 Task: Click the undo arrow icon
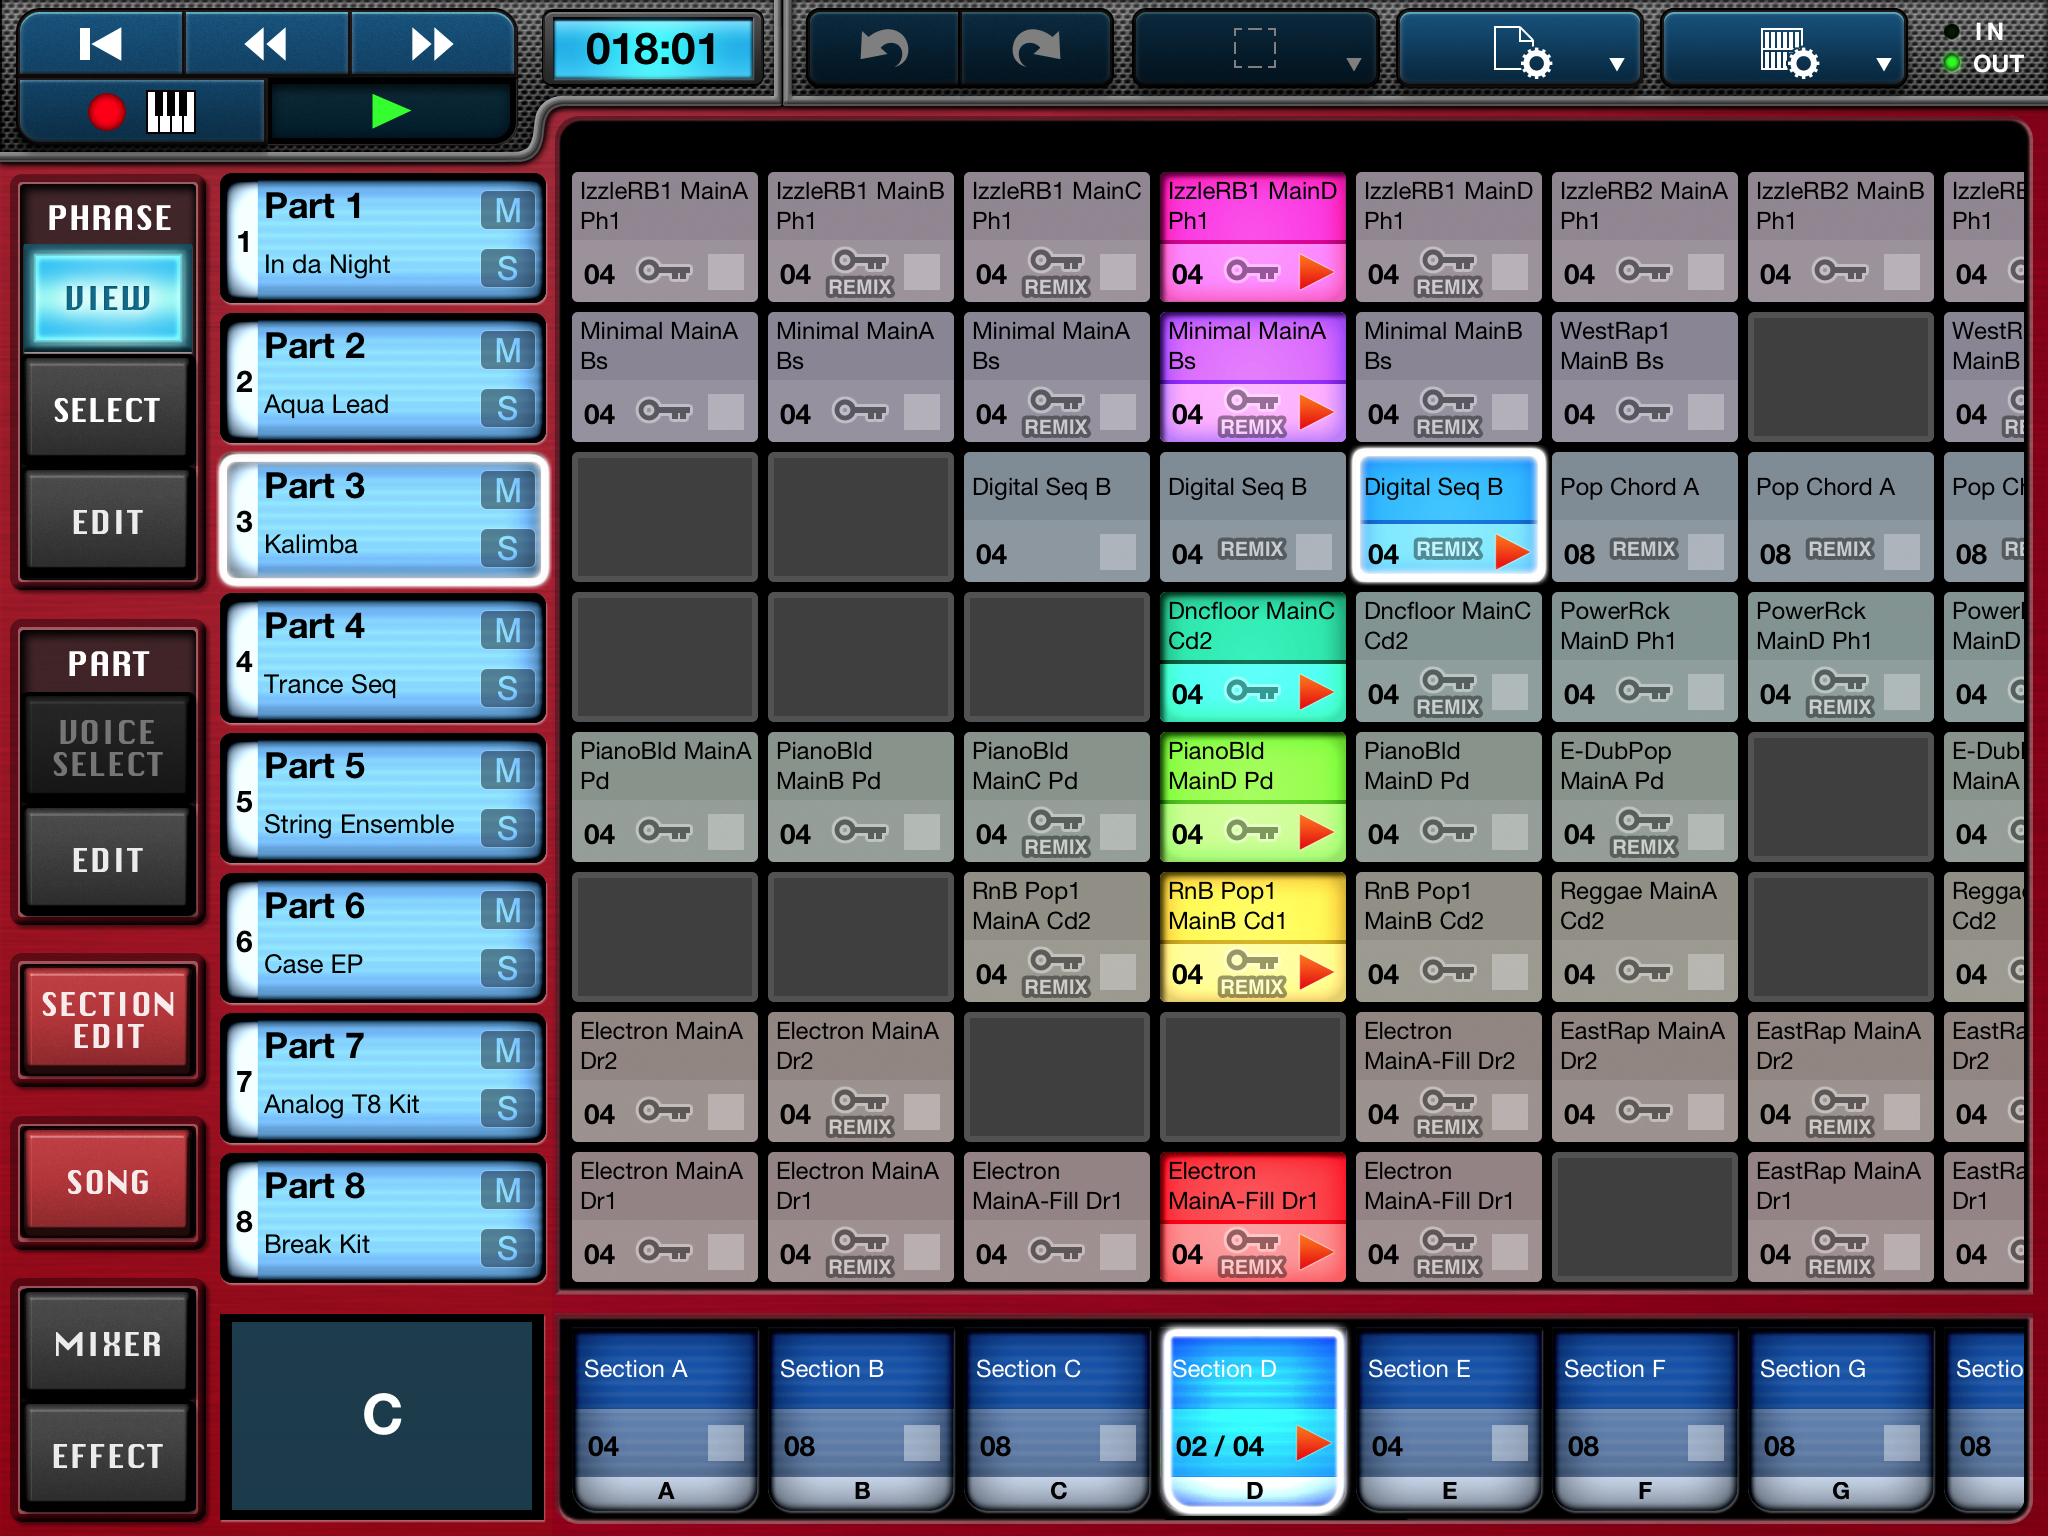tap(884, 48)
